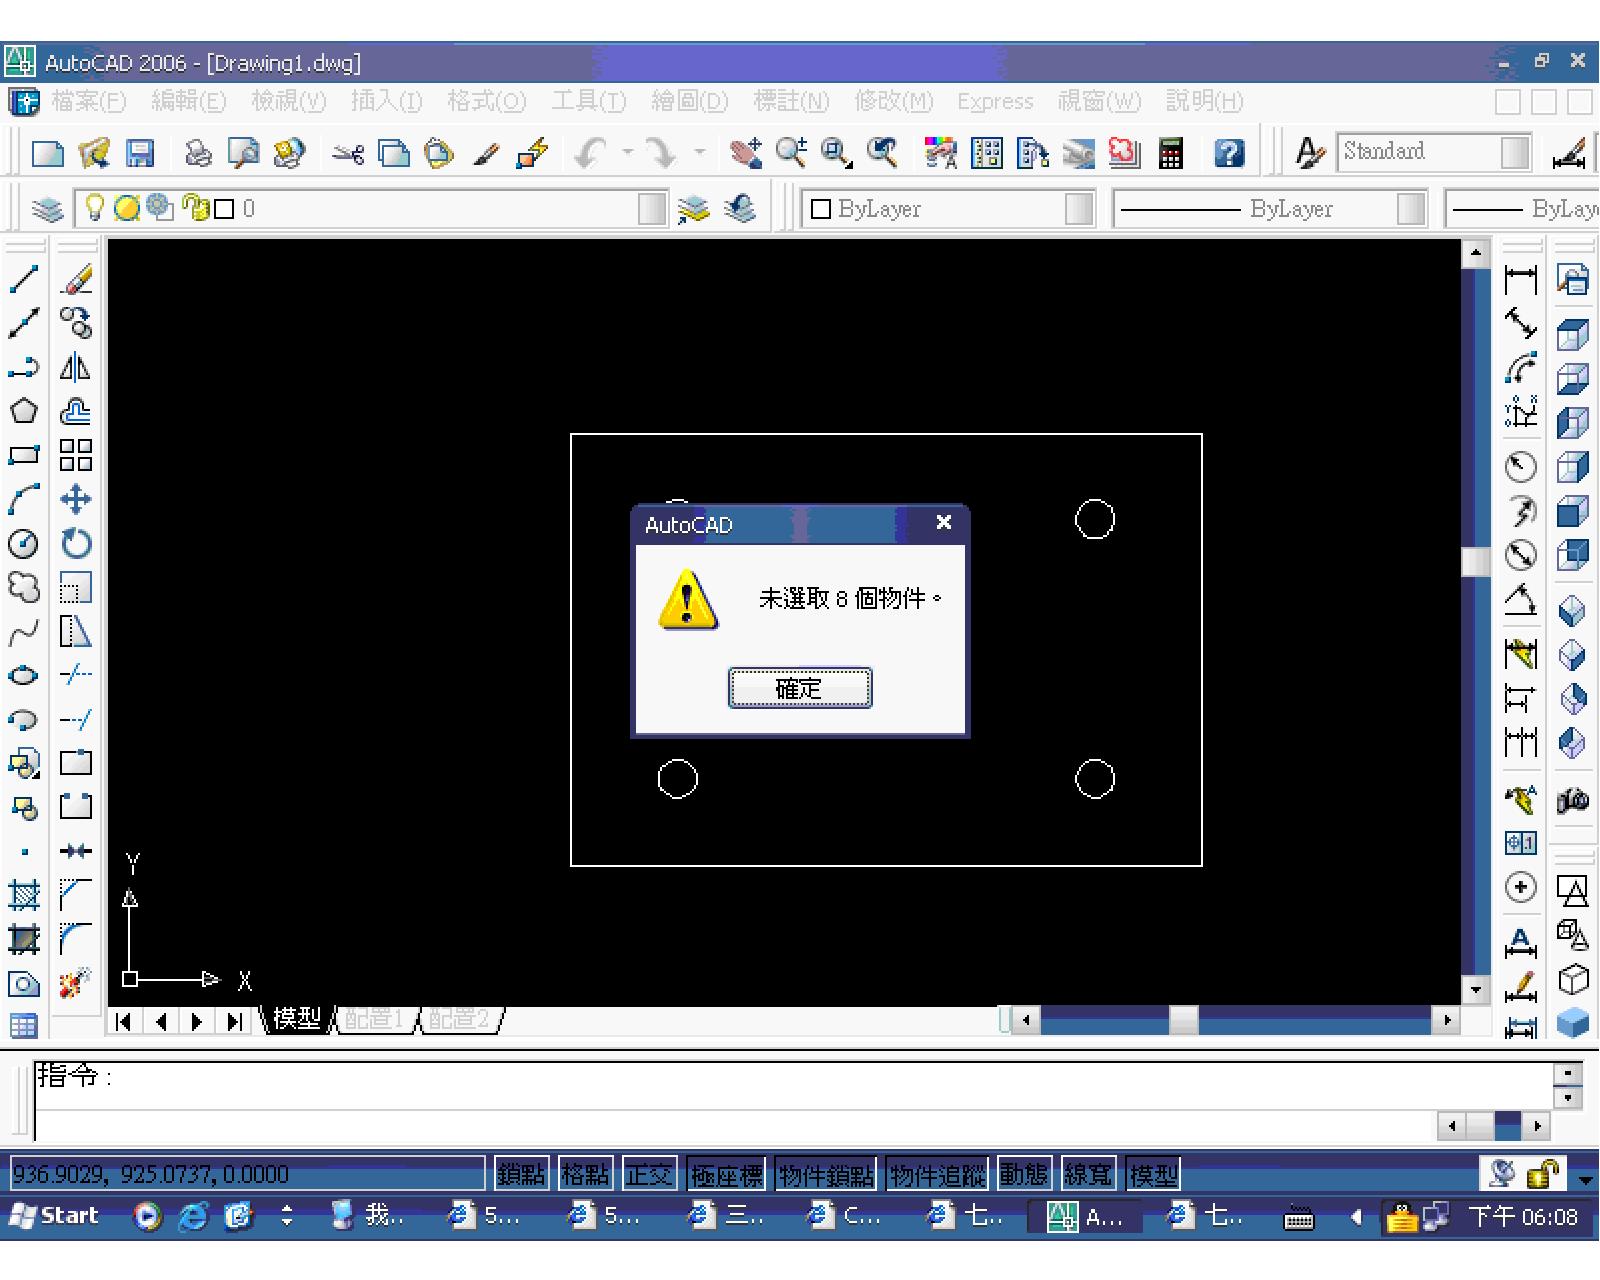Image resolution: width=1600 pixels, height=1280 pixels.
Task: Select the Explode modify tool
Action: (x=76, y=981)
